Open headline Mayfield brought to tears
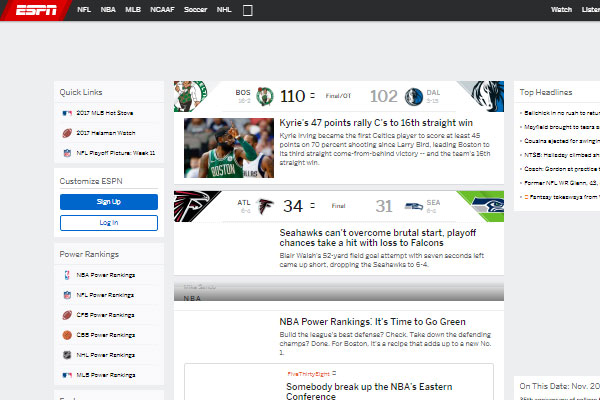 tap(562, 127)
